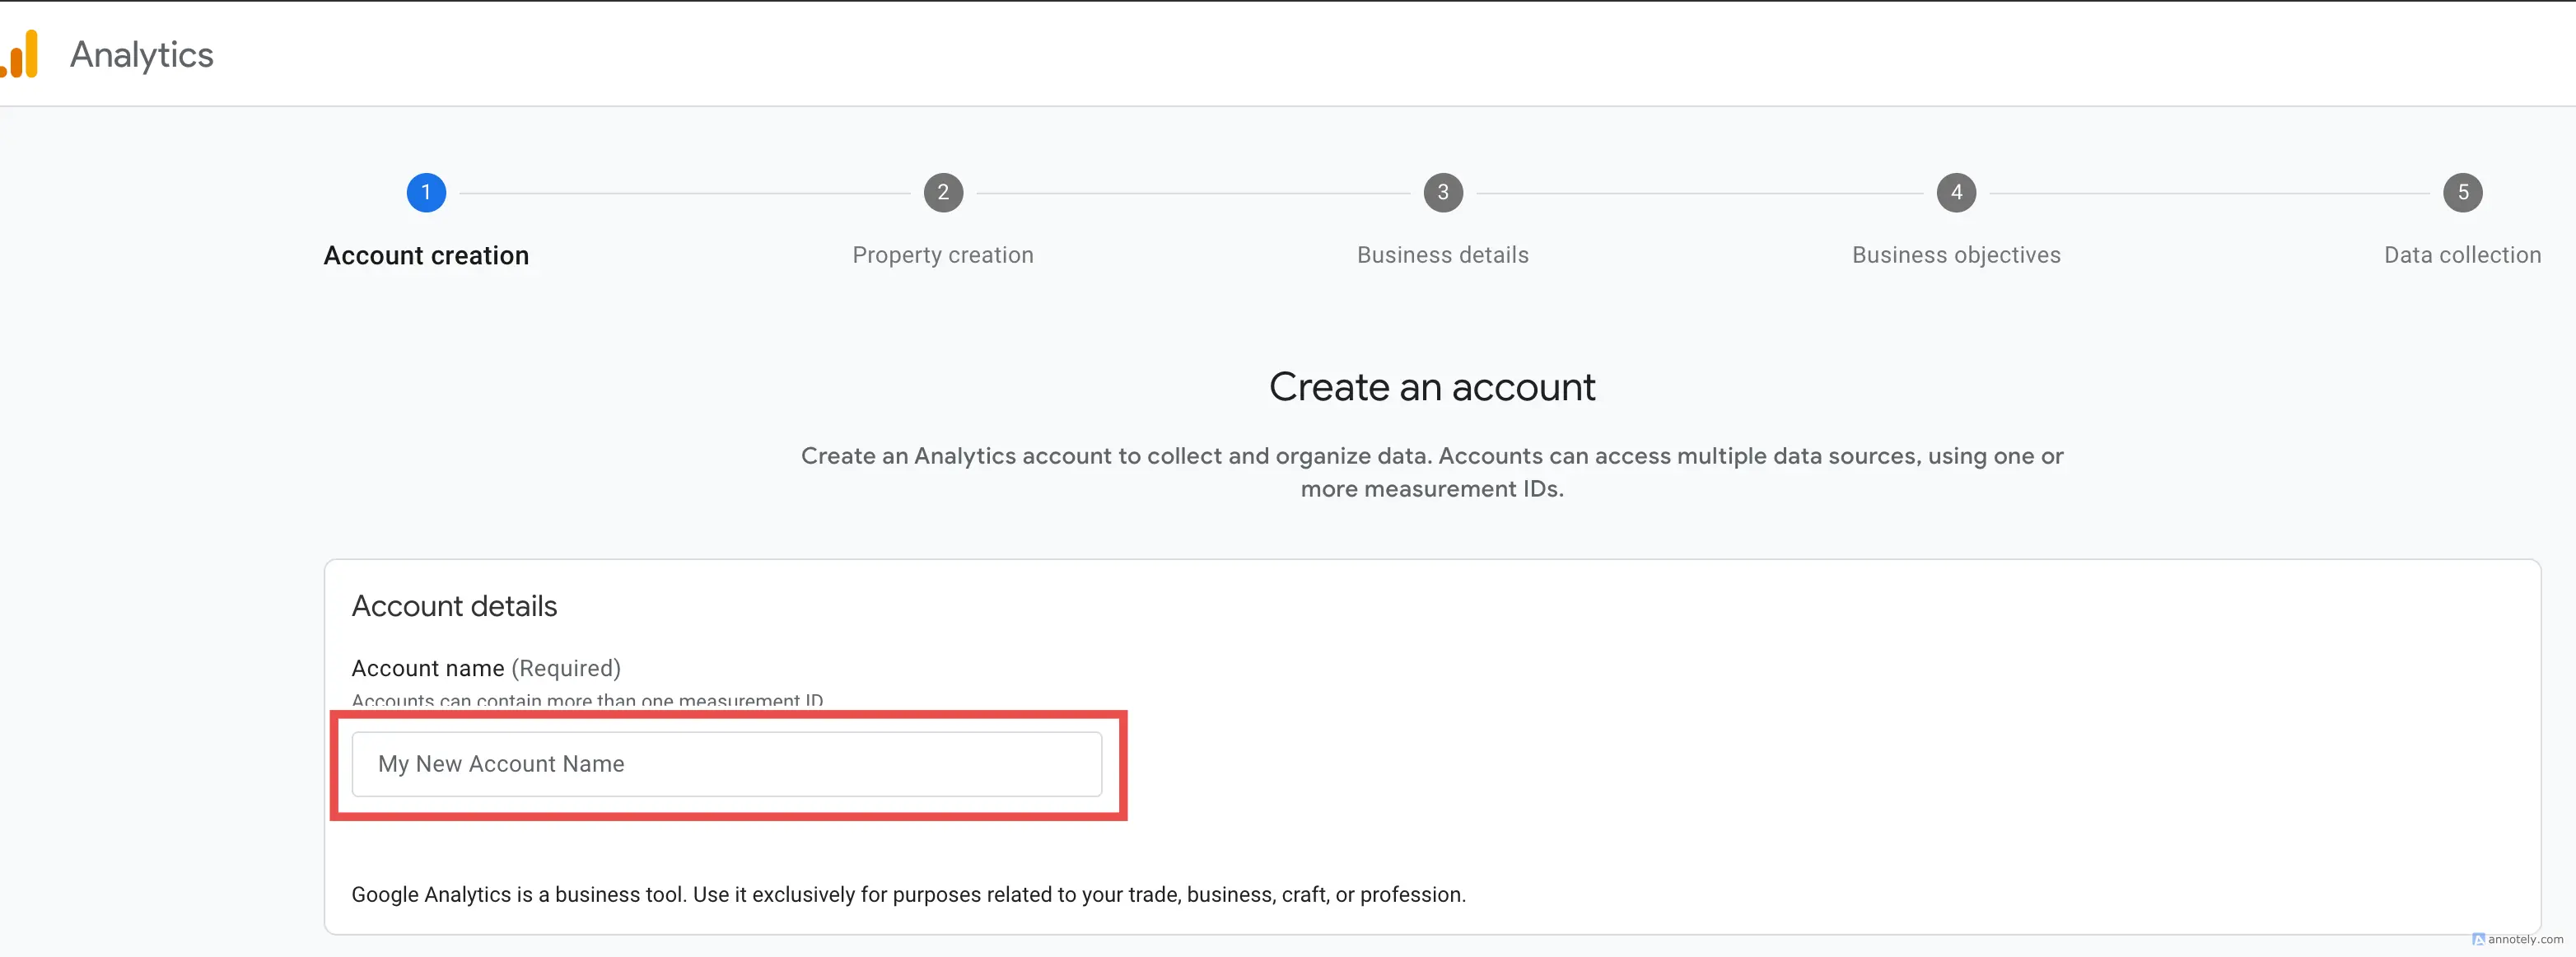Select step circle 1 for Account creation

pyautogui.click(x=426, y=193)
